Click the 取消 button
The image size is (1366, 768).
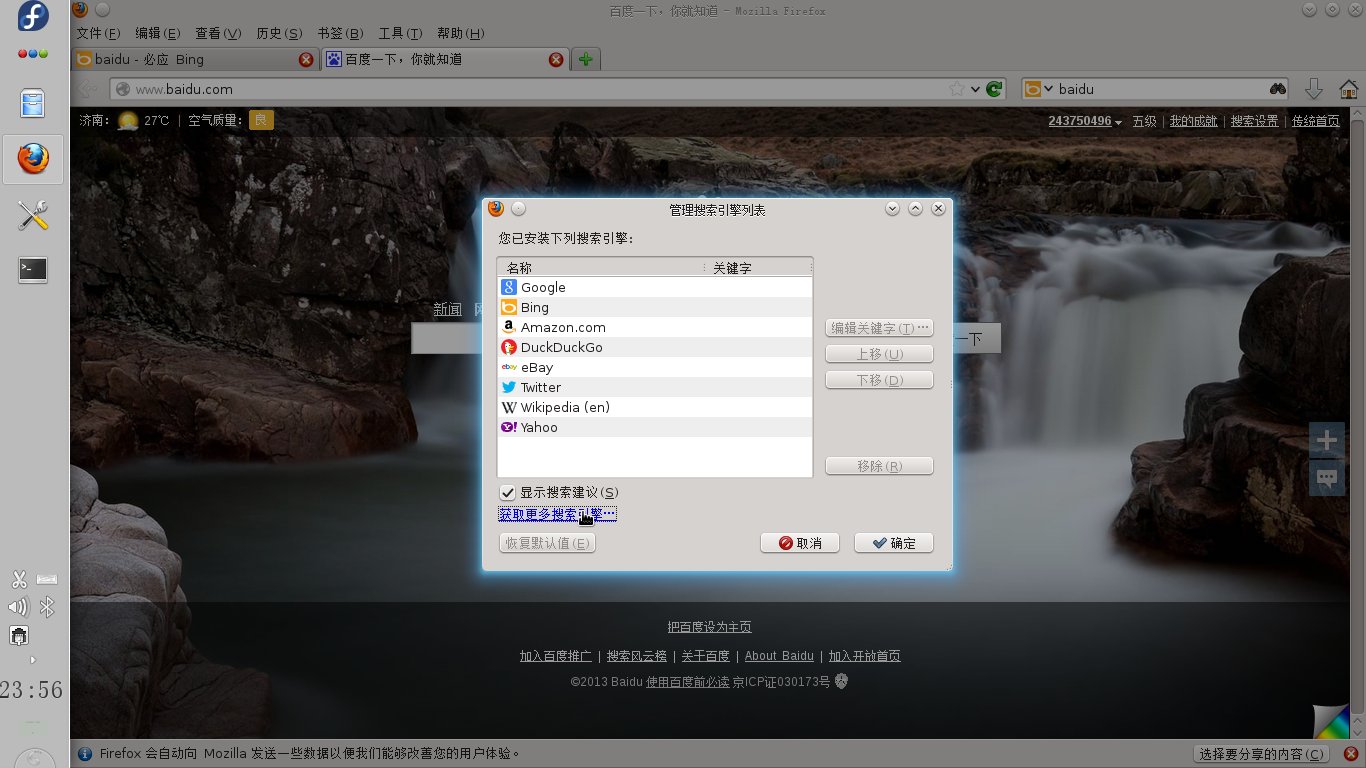click(x=800, y=543)
